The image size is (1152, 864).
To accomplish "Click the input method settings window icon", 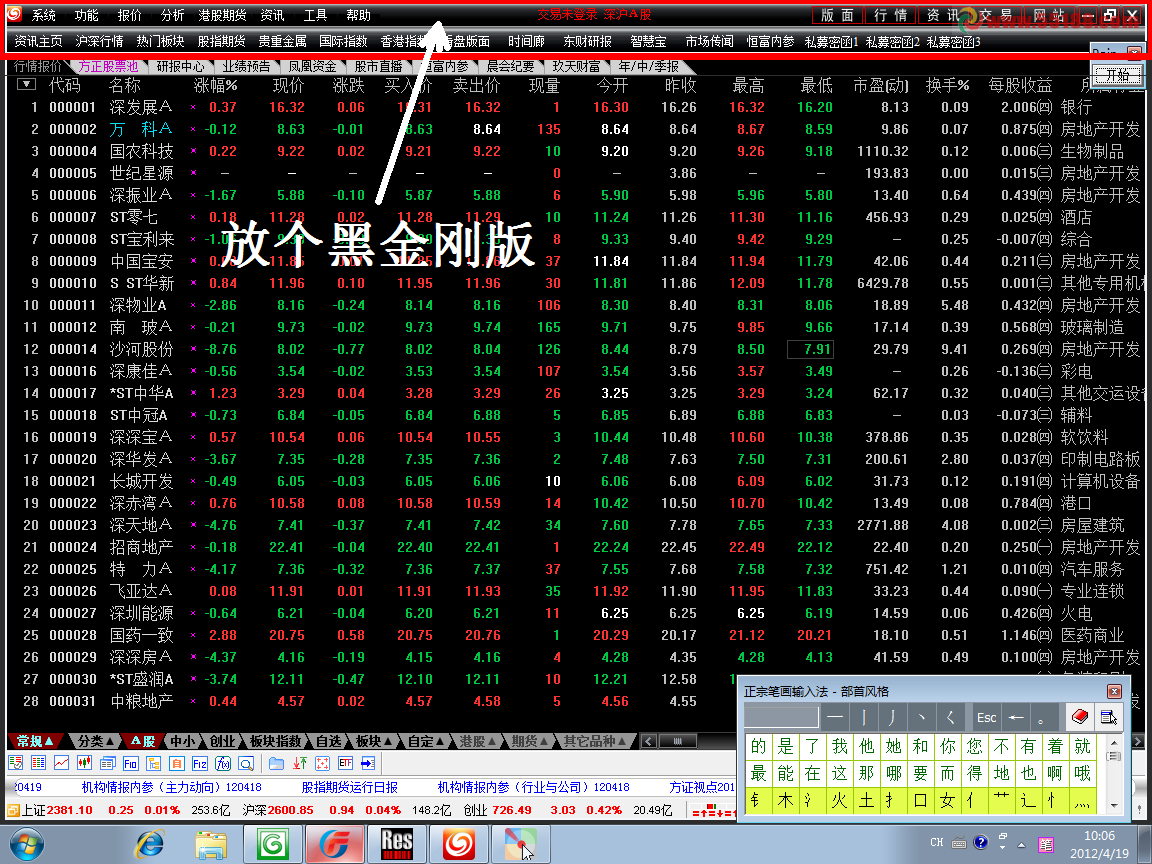I will click(x=1108, y=716).
